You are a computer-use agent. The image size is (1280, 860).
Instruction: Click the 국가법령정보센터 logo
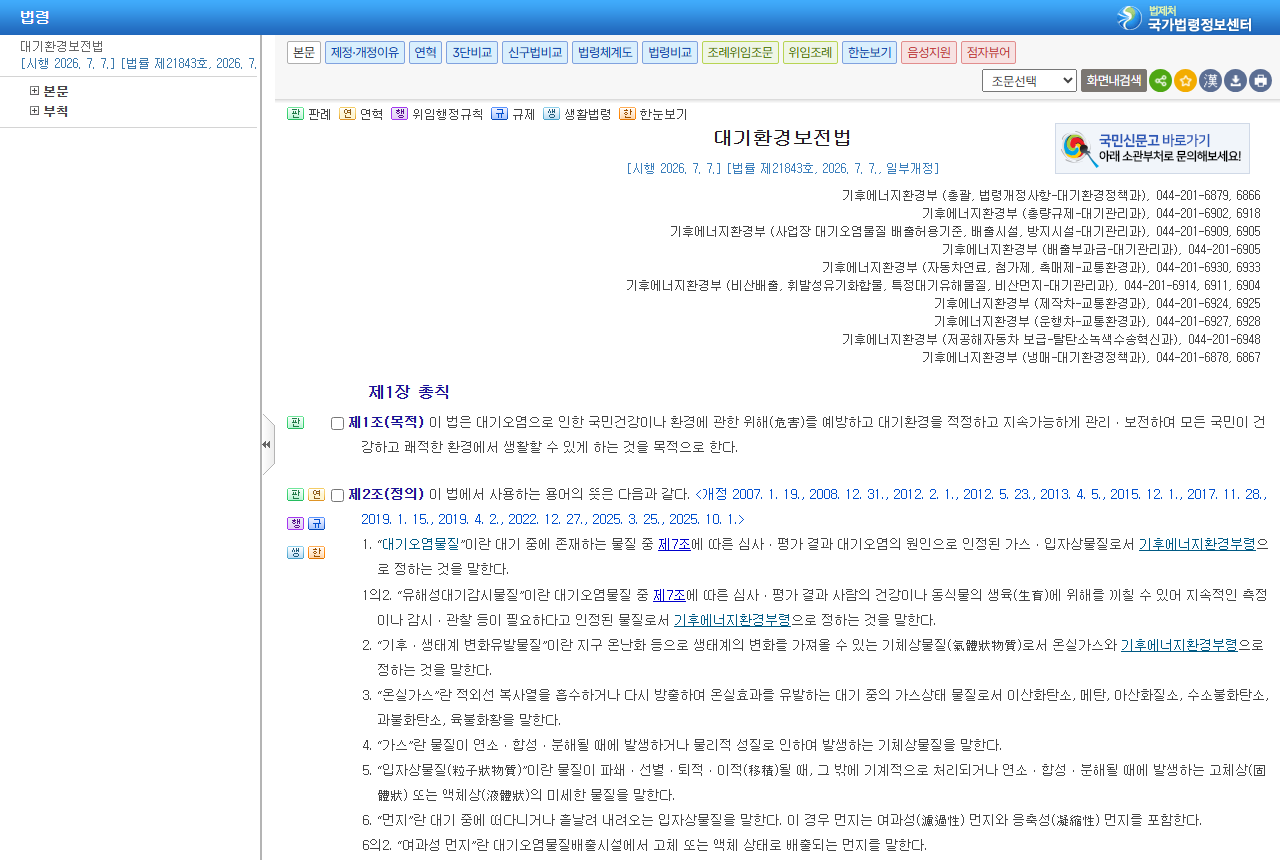pos(1185,17)
